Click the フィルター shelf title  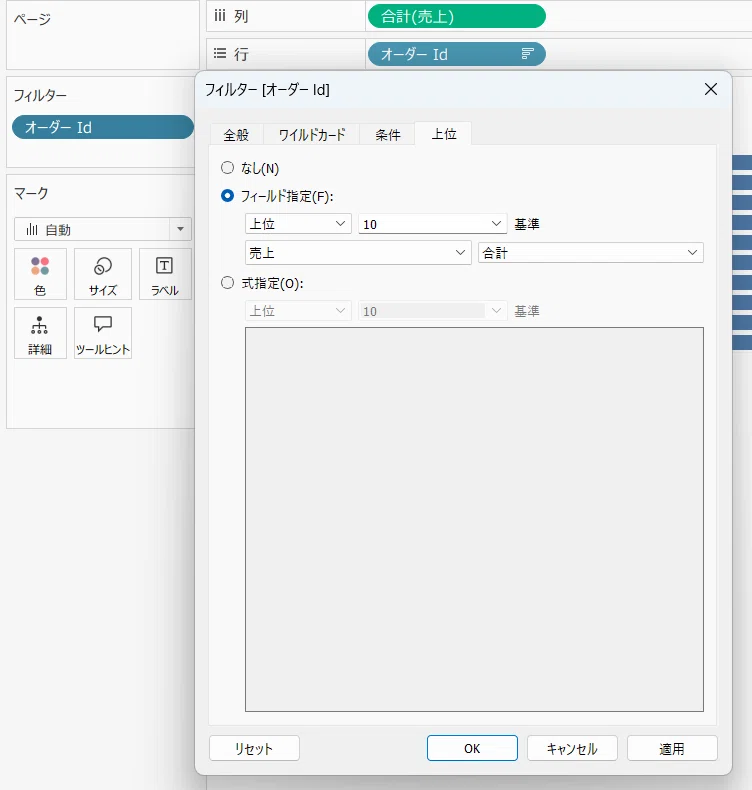[40, 95]
